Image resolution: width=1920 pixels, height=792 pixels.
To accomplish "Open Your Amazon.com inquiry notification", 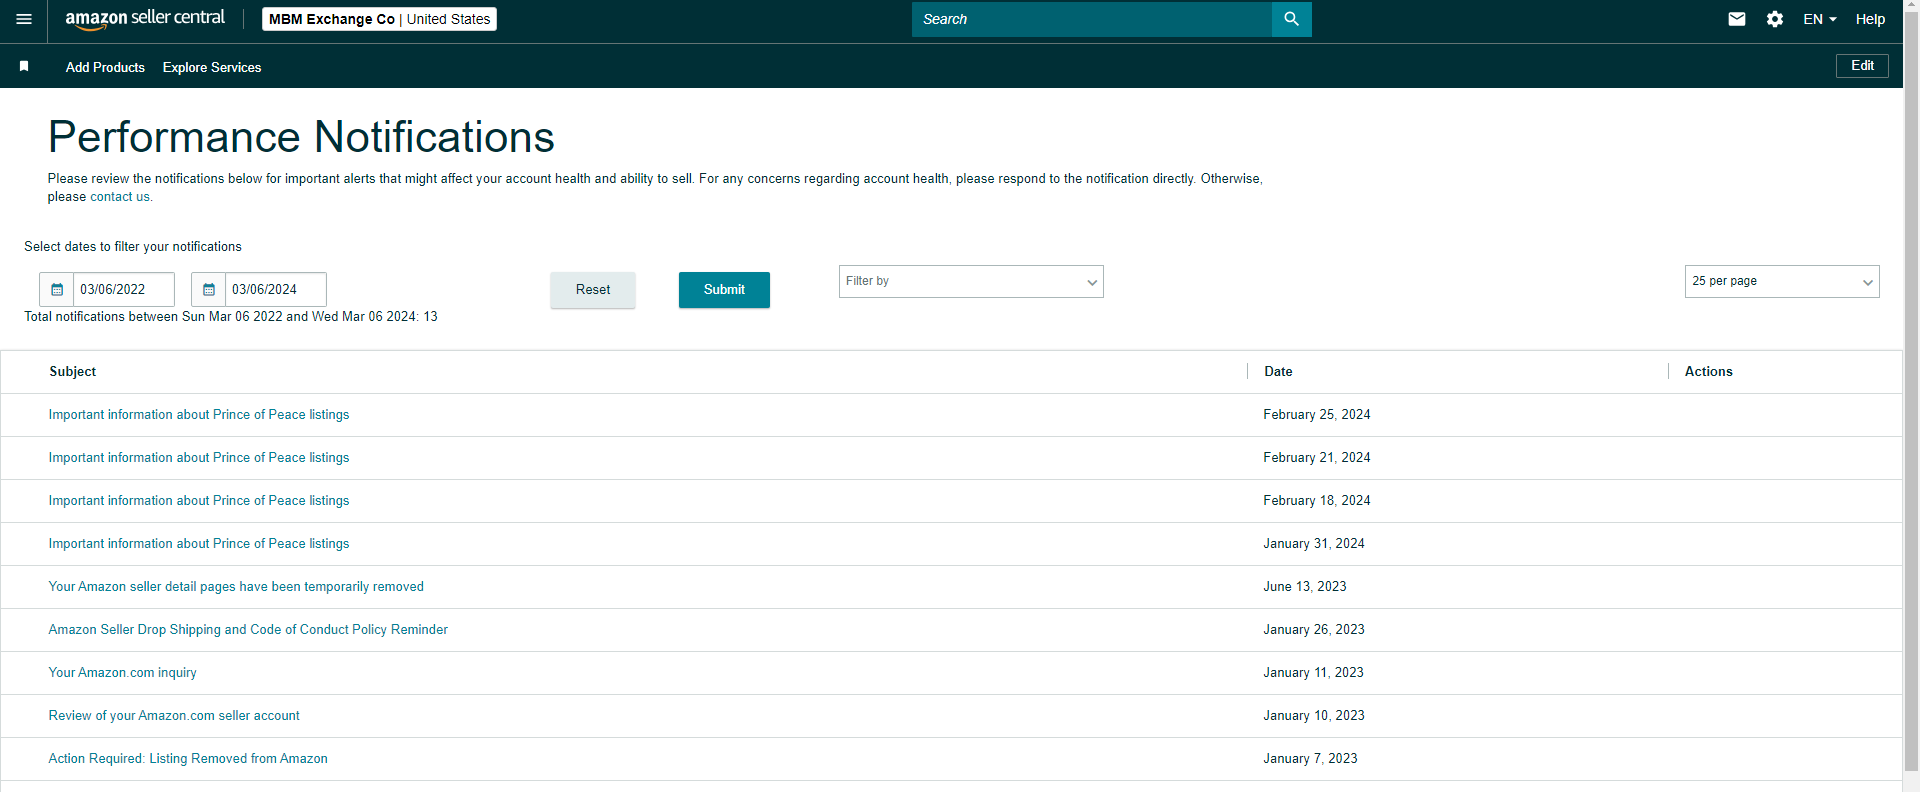I will (122, 673).
